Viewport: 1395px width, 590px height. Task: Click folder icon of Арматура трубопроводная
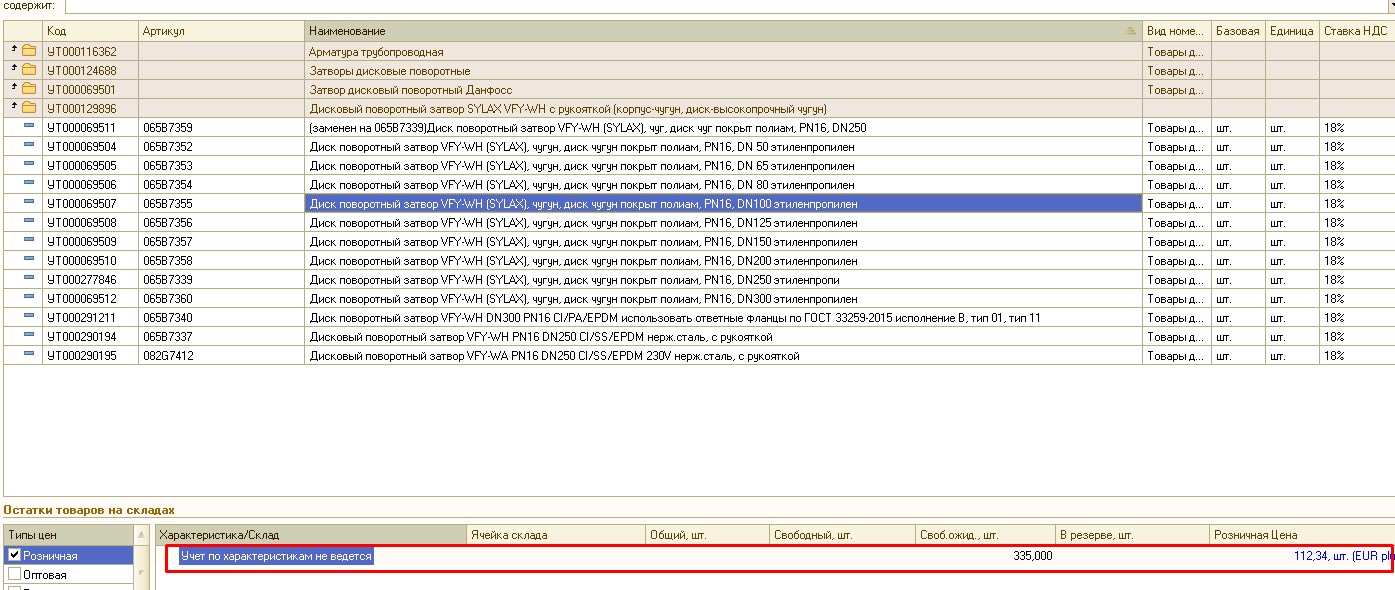(x=29, y=51)
